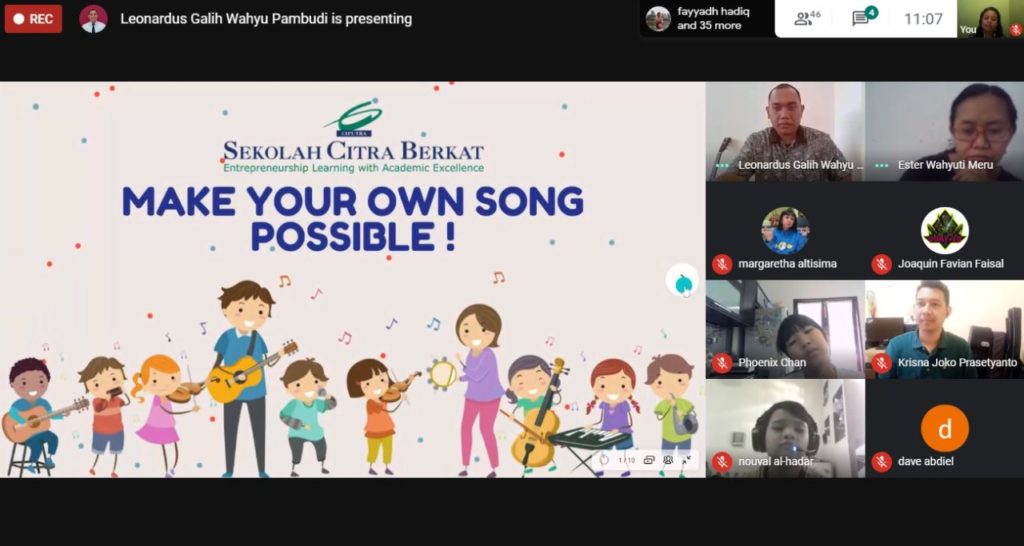This screenshot has height=546, width=1024.
Task: Click the pop-out window icon in slide toolbar
Action: tap(649, 460)
